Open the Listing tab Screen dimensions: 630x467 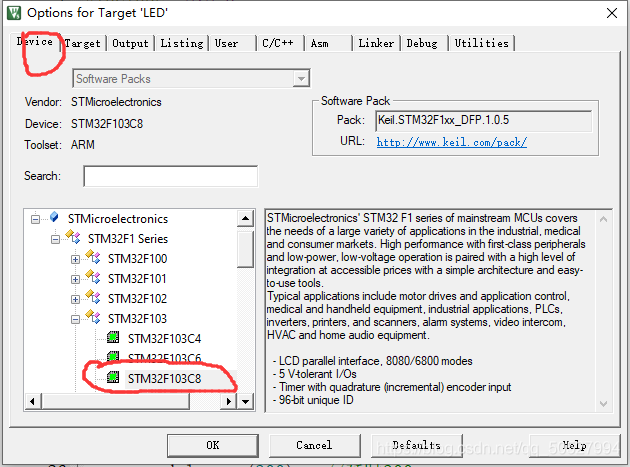pos(182,43)
